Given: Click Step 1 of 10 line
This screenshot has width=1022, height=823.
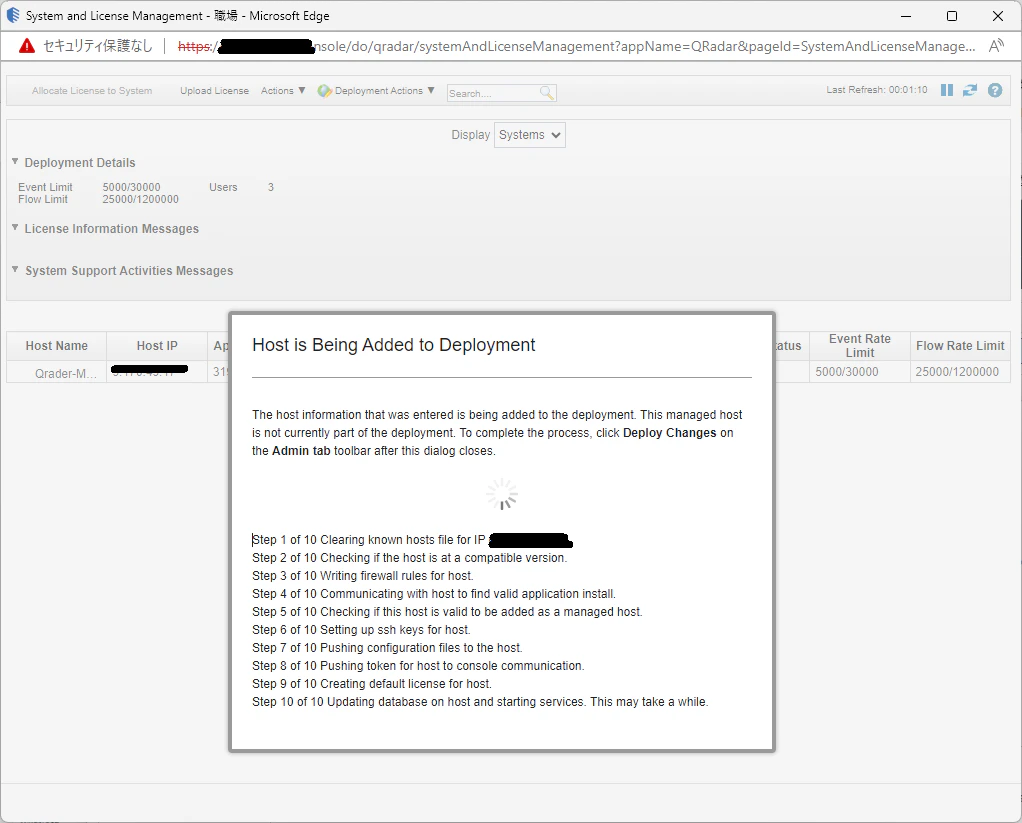Looking at the screenshot, I should pos(412,540).
